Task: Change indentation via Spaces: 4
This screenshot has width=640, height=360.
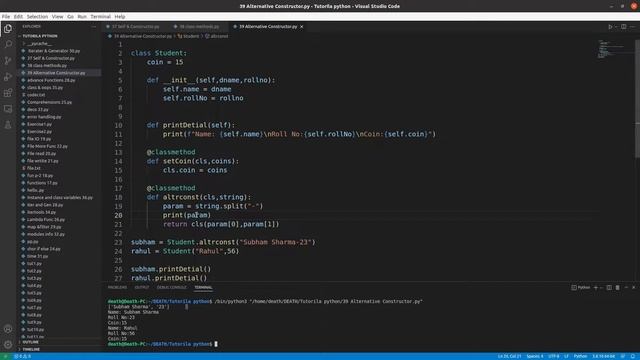Action: (535, 356)
